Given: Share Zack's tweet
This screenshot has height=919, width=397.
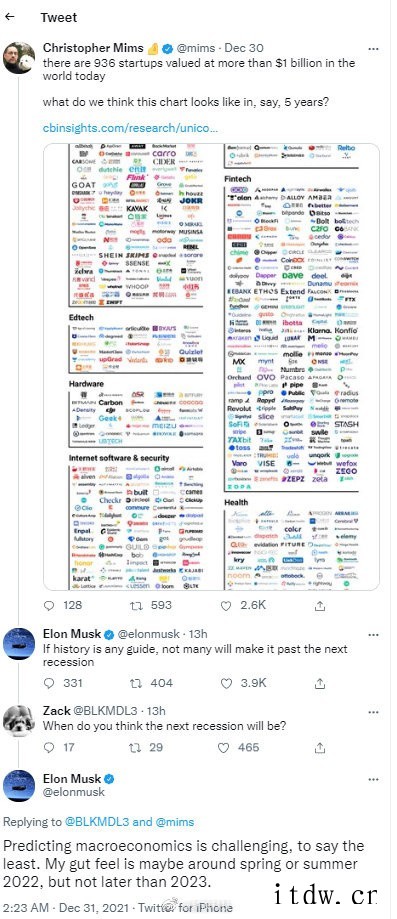Looking at the screenshot, I should [x=320, y=747].
